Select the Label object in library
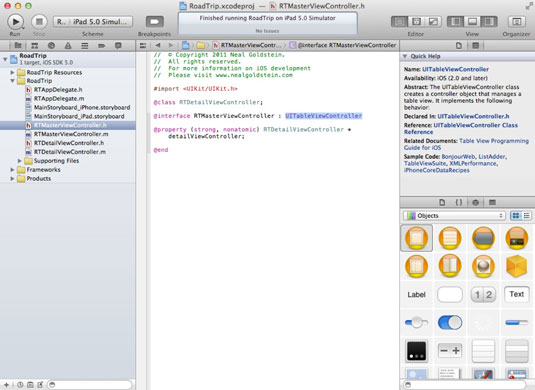This screenshot has width=535, height=390. coord(416,294)
